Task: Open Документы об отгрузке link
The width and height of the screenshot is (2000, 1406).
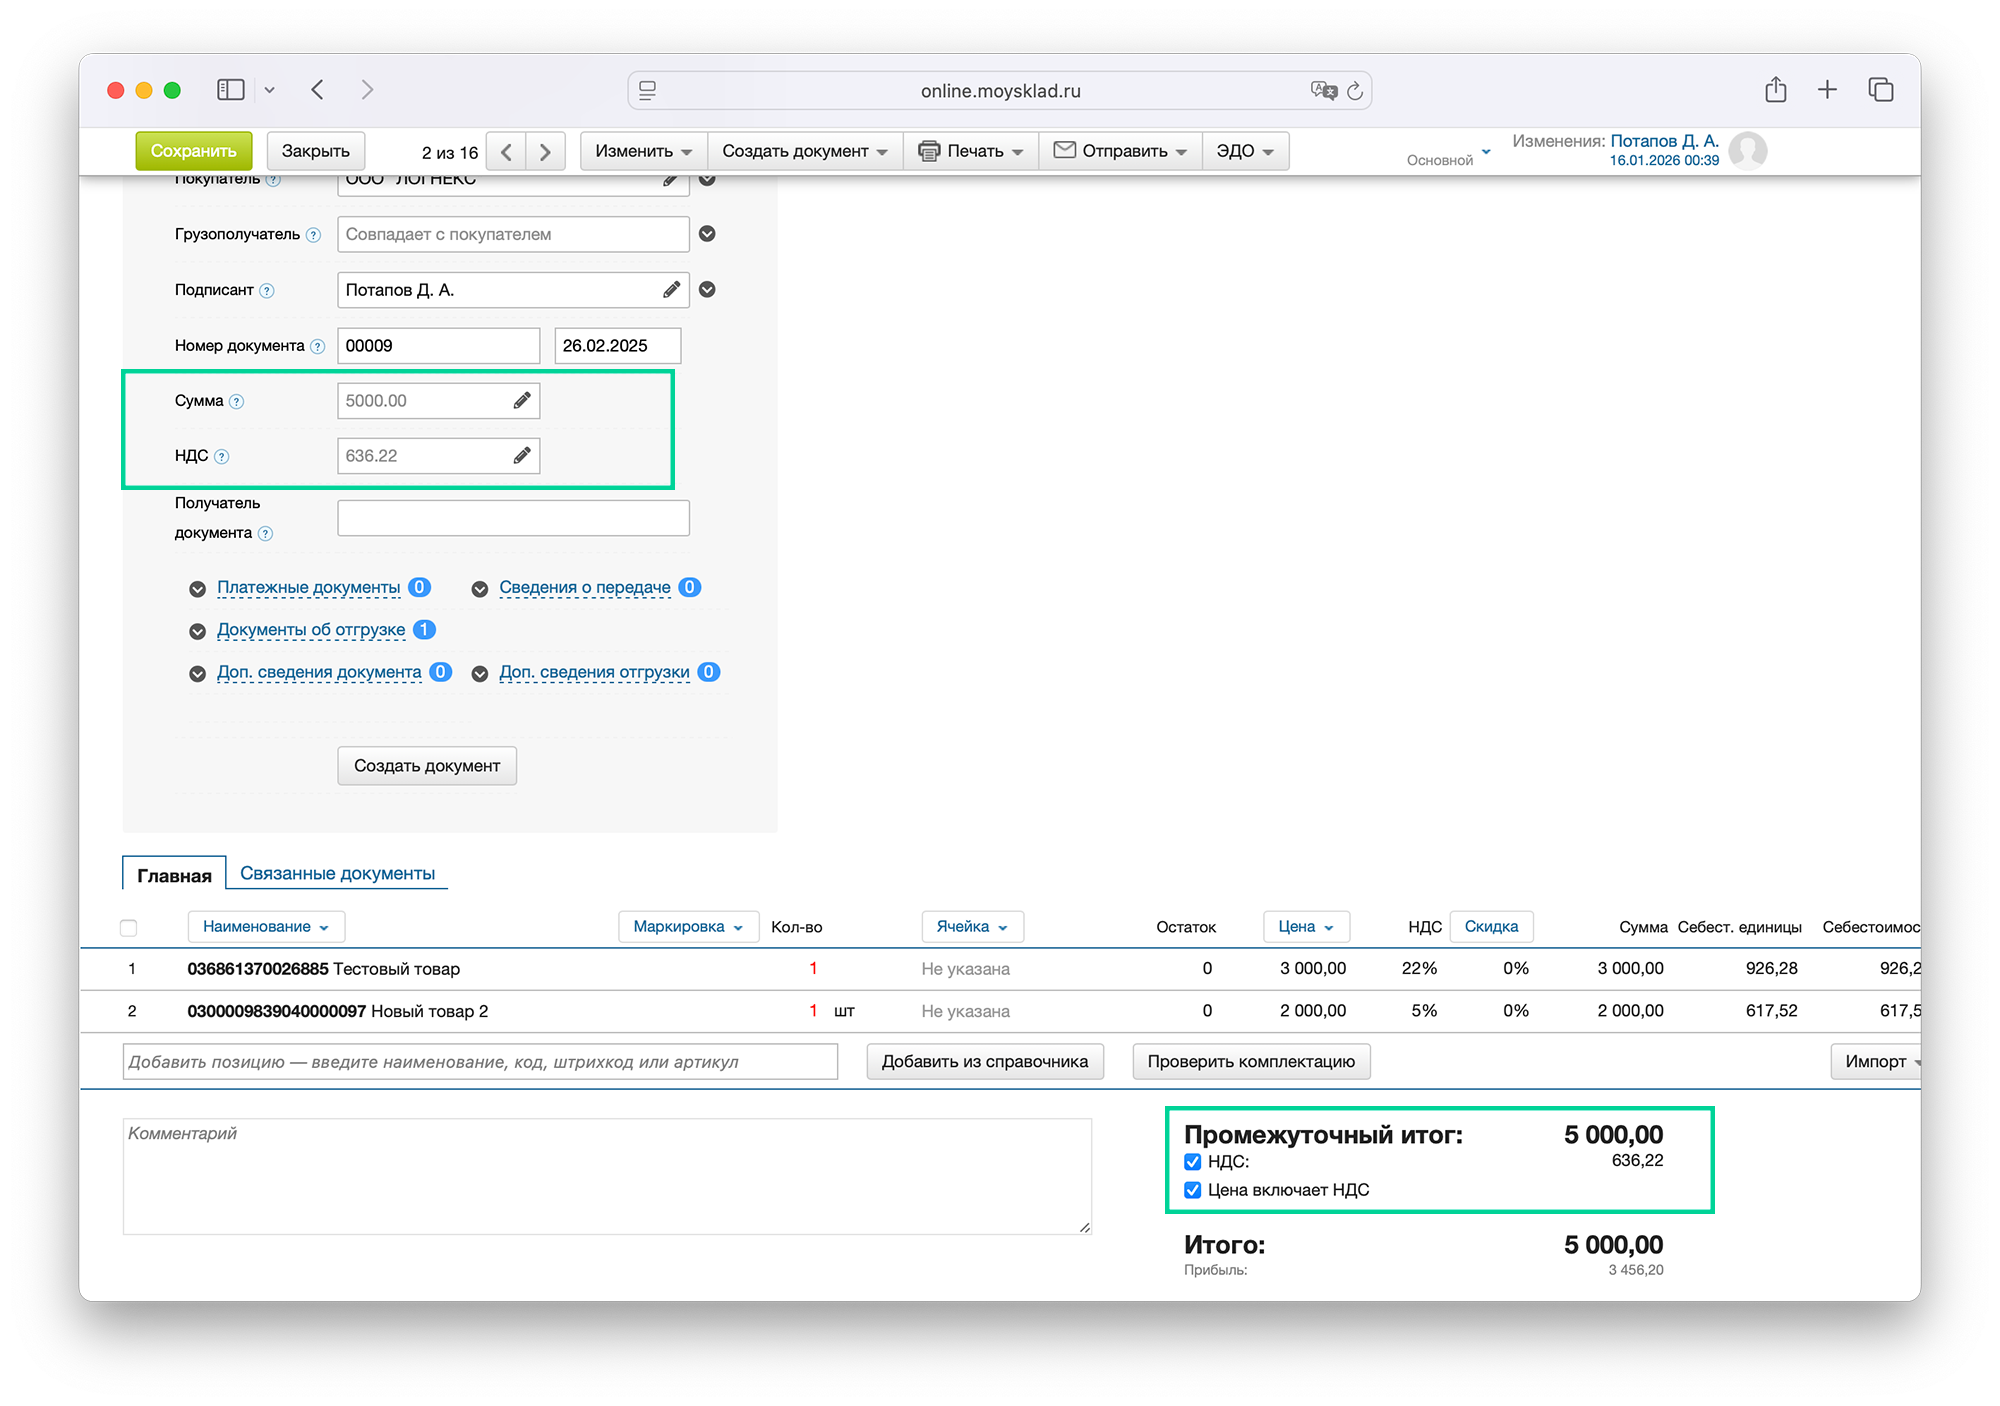Action: (311, 630)
